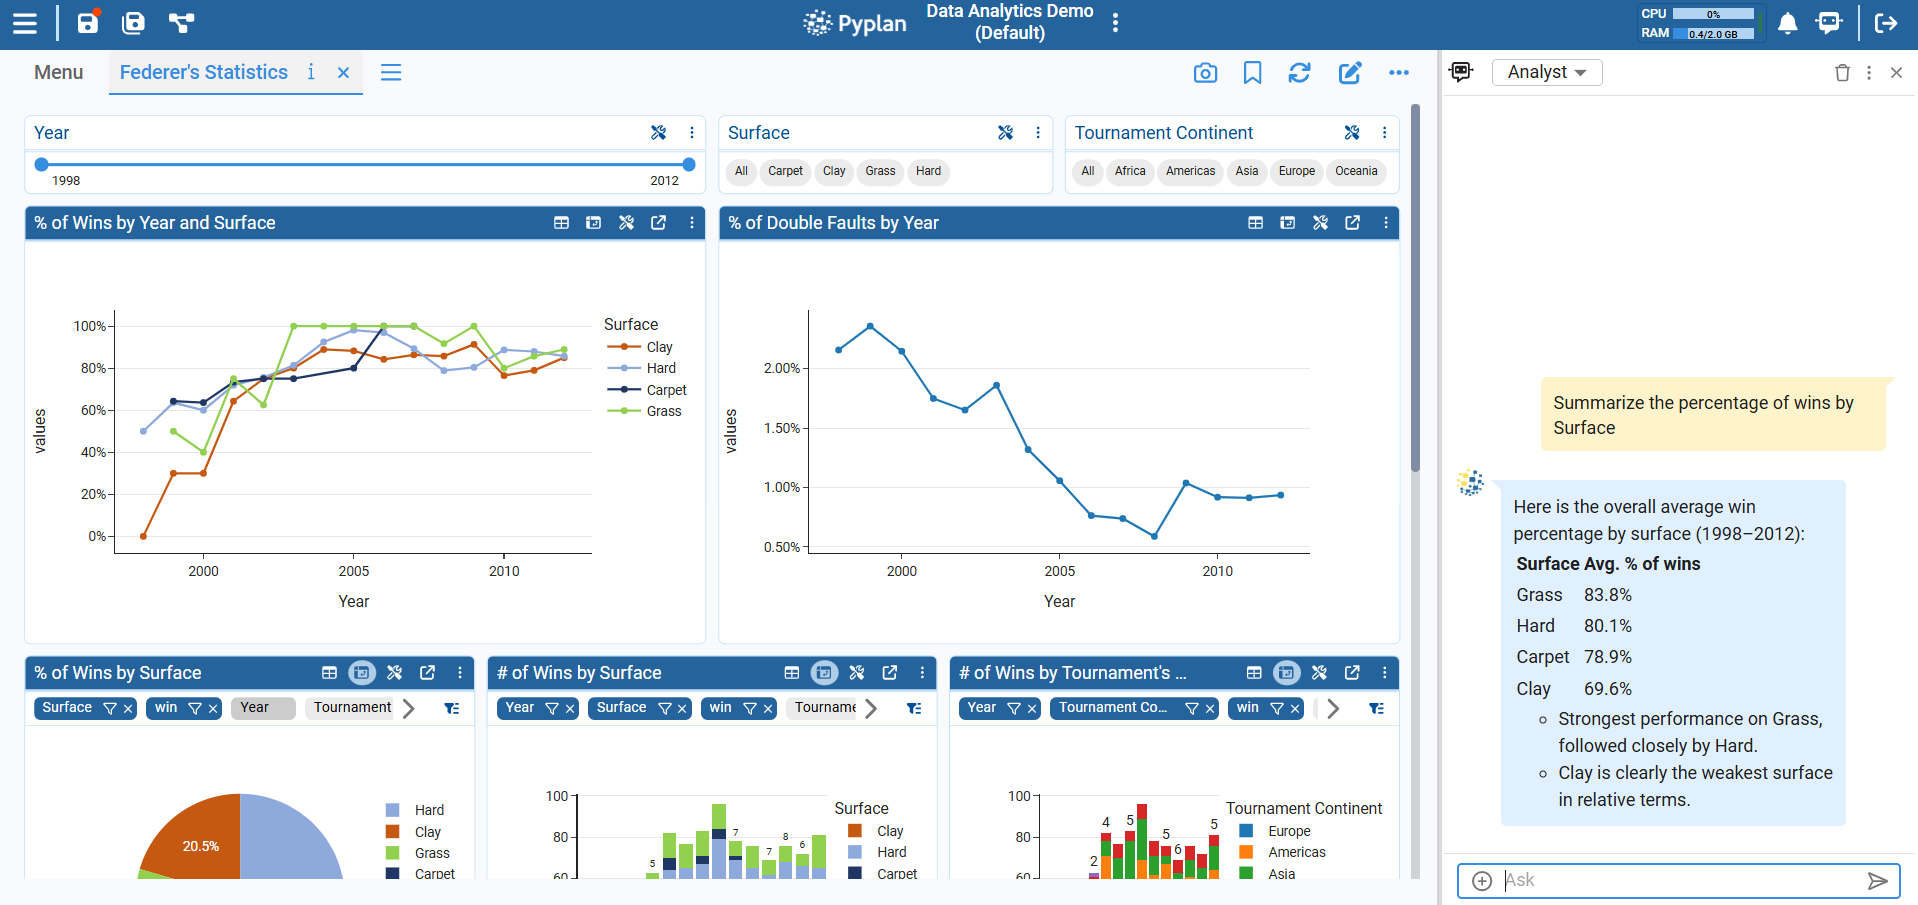
Task: Toggle Clay series in the legend
Action: [x=658, y=347]
